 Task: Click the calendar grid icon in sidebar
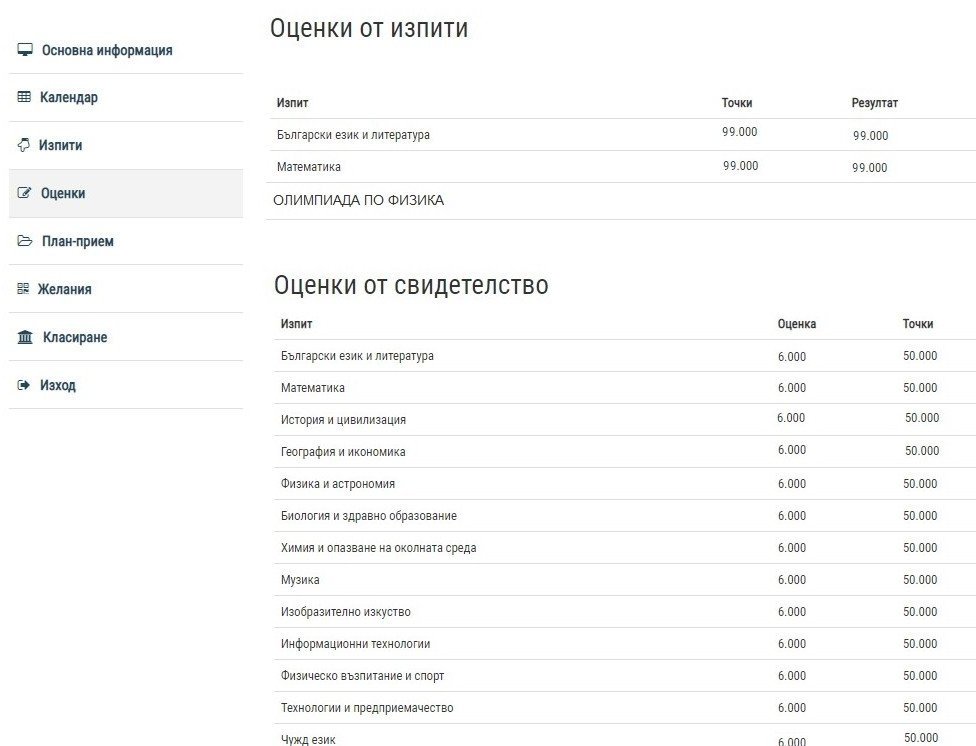pos(25,98)
